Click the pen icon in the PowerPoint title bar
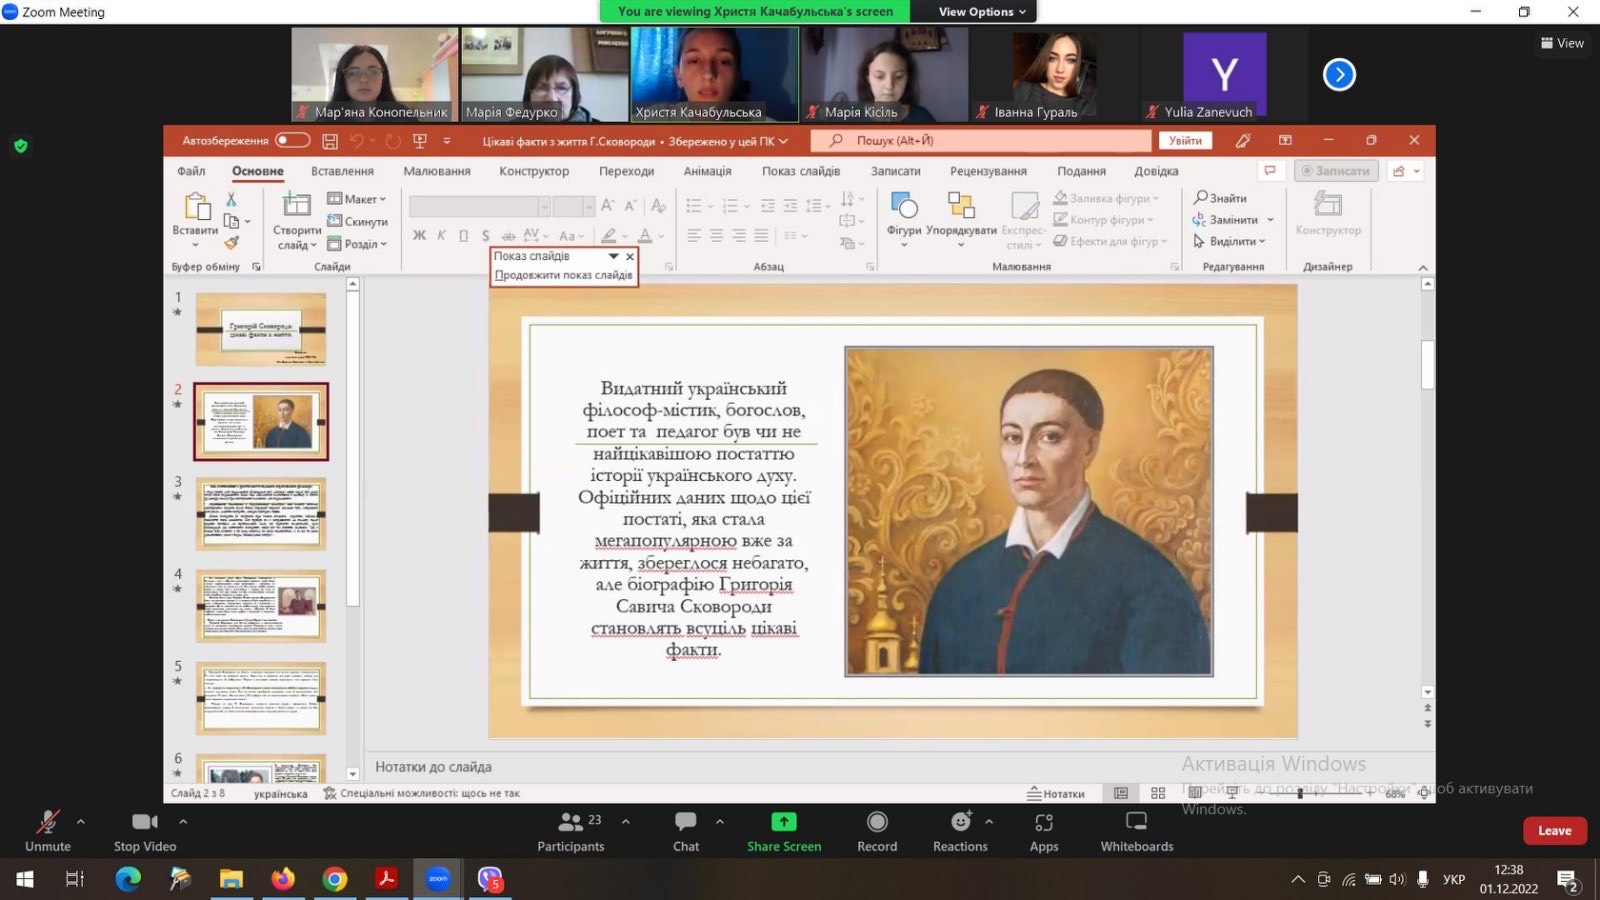The width and height of the screenshot is (1600, 900). coord(1243,141)
